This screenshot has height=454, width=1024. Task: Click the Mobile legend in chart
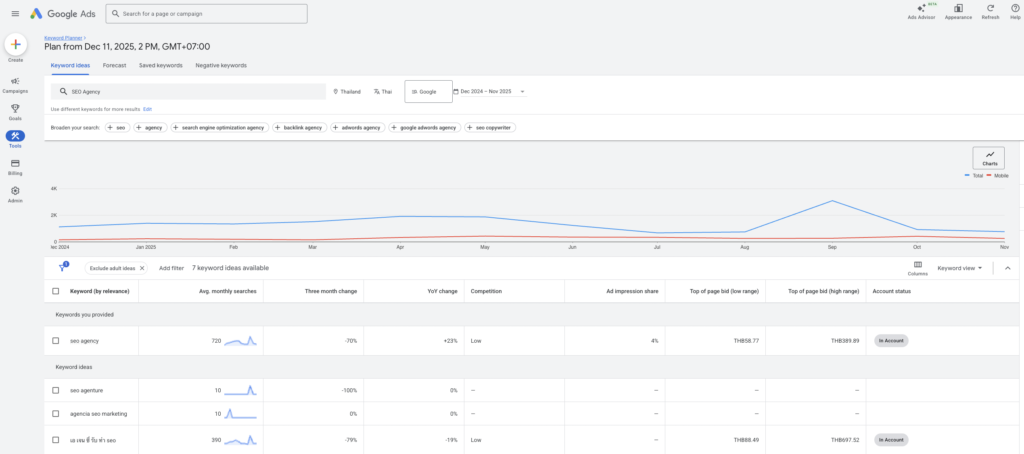click(997, 176)
